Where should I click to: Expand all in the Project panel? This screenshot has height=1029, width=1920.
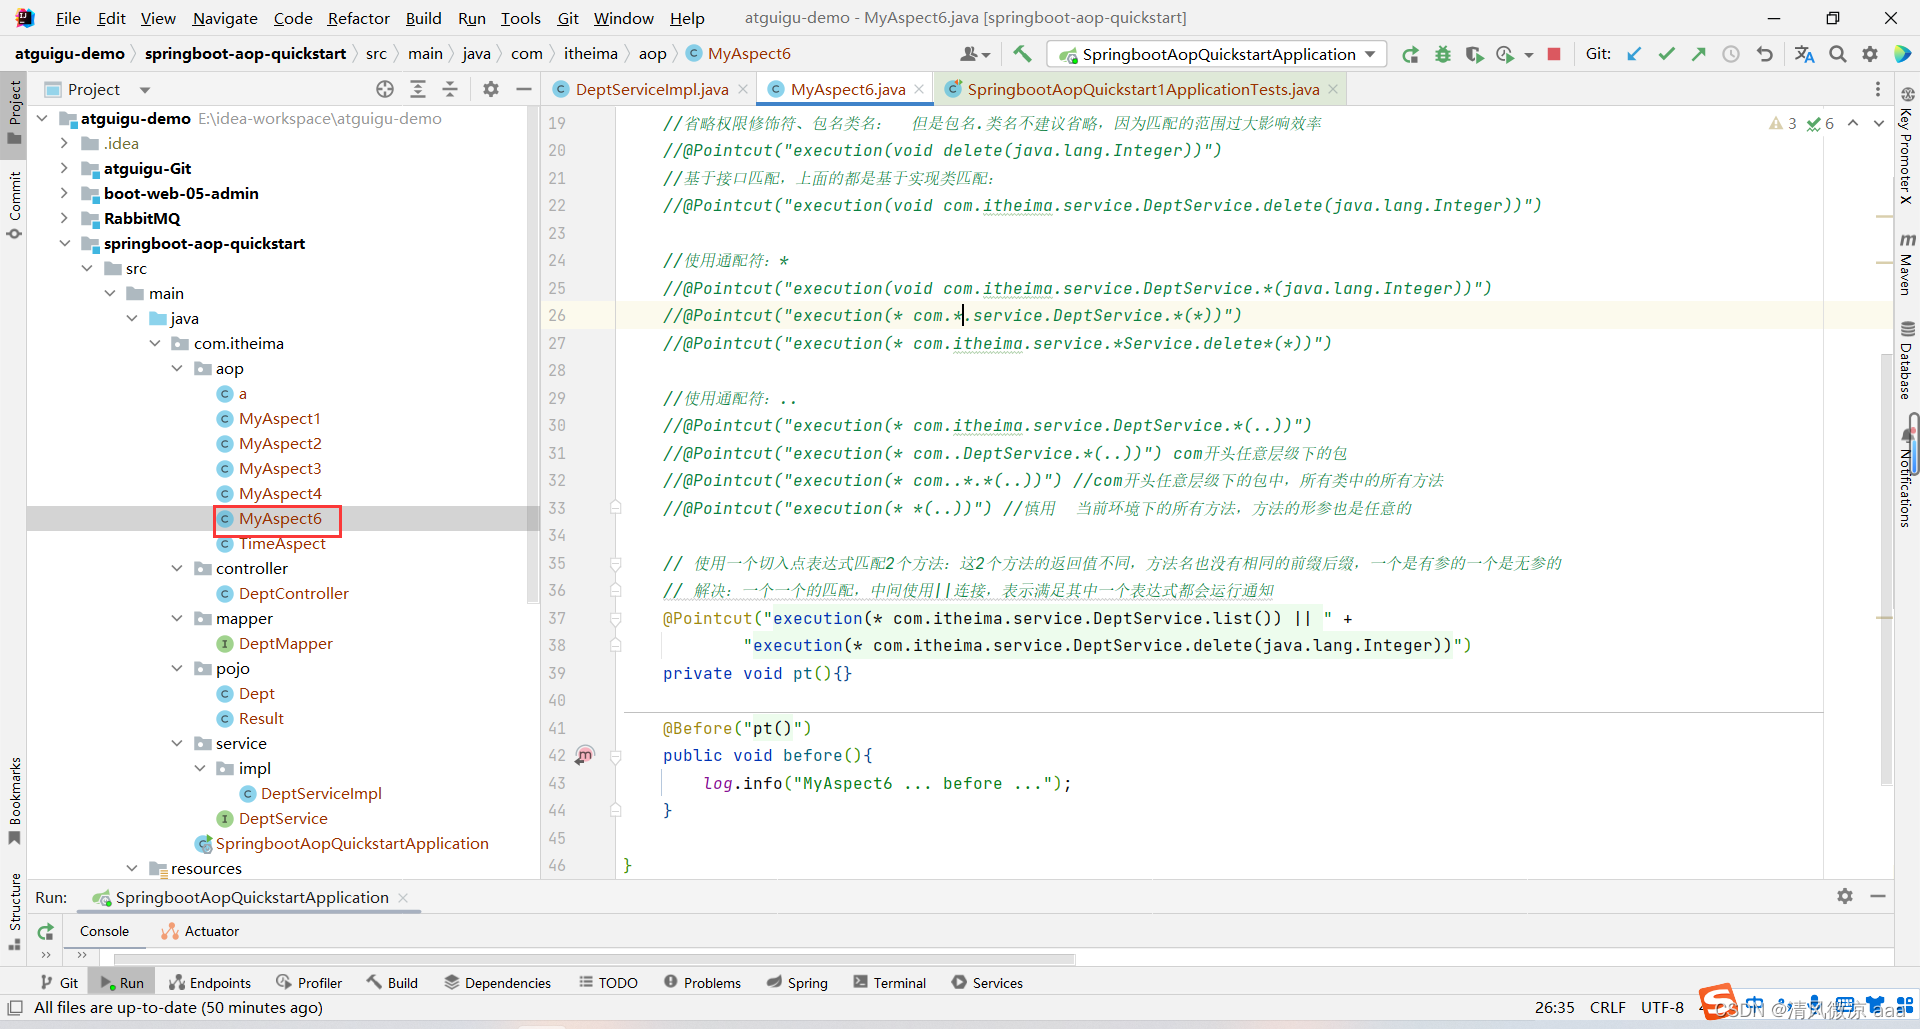click(x=418, y=89)
